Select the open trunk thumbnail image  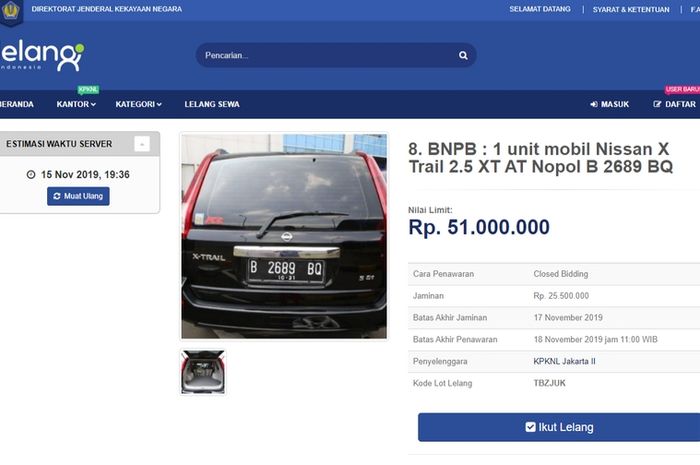pyautogui.click(x=203, y=372)
